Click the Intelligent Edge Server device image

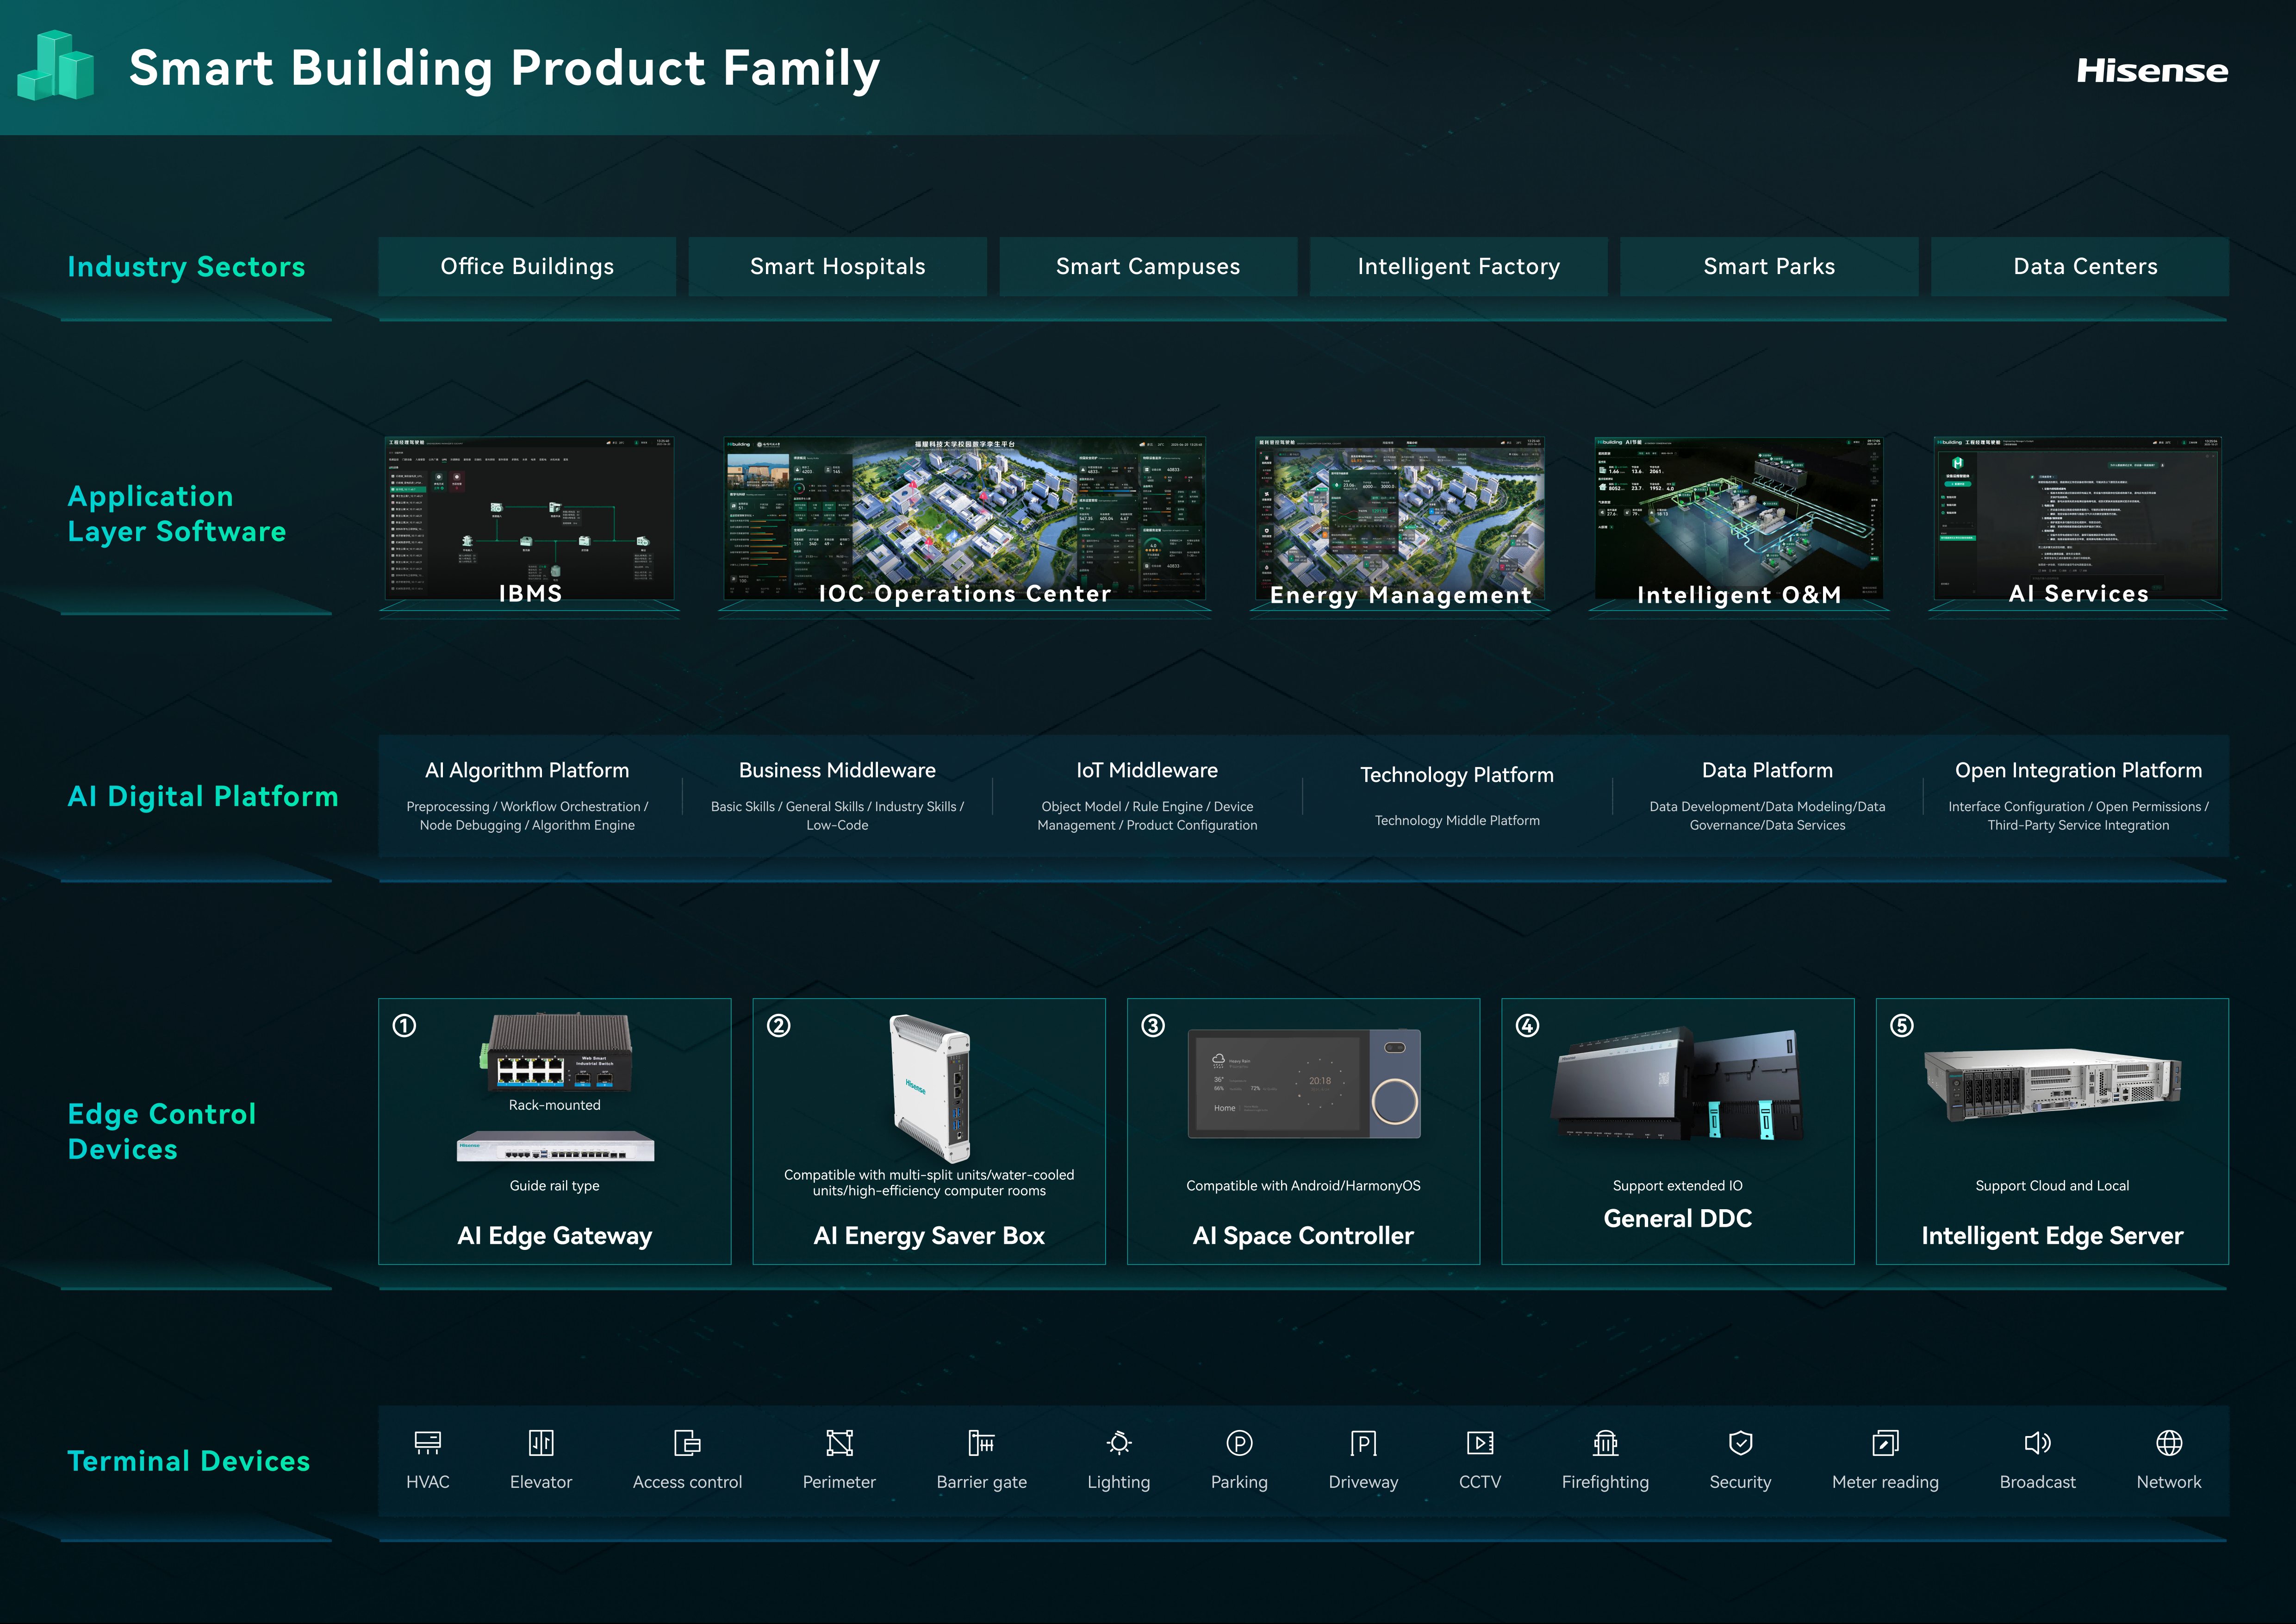coord(2052,1086)
